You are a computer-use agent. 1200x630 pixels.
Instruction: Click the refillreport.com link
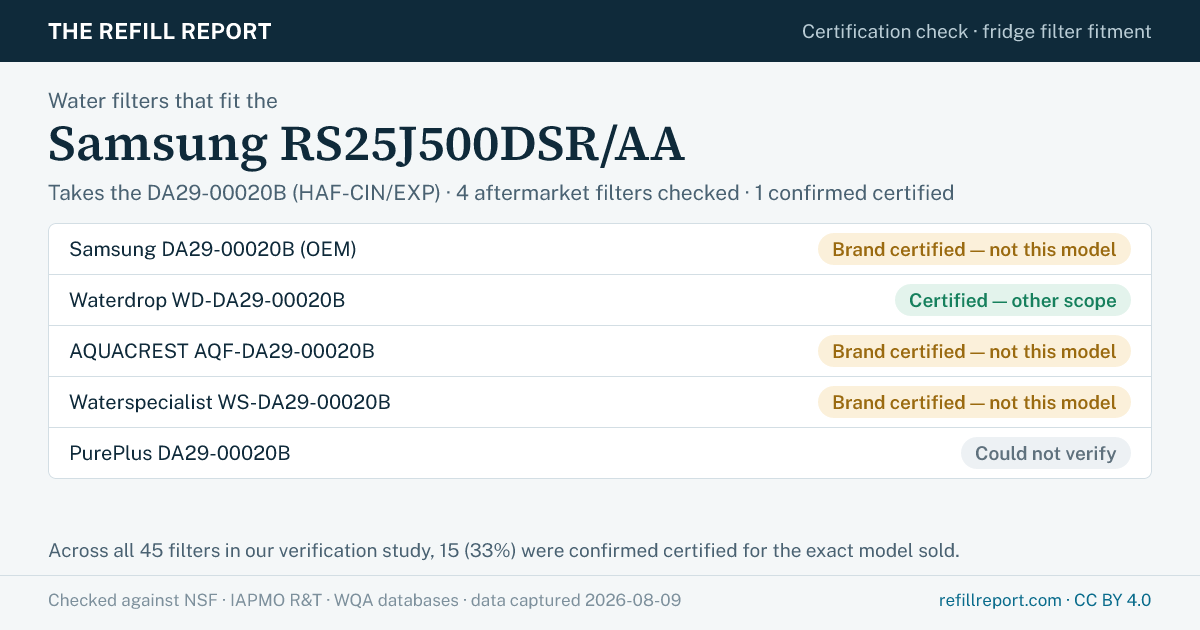point(1000,600)
